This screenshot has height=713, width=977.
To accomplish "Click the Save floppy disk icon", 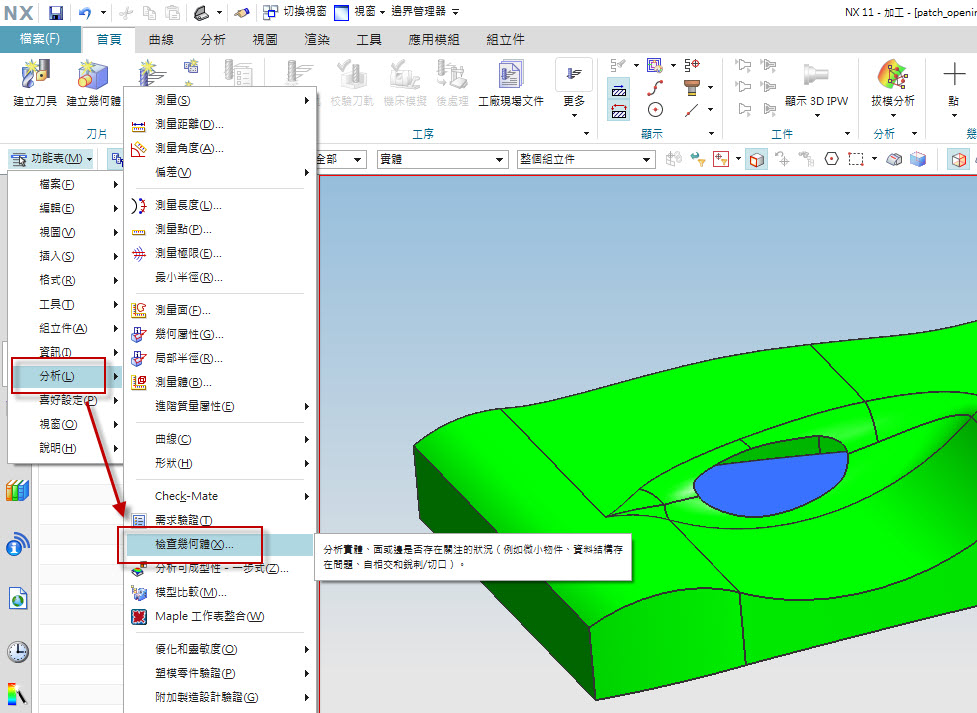I will 56,12.
